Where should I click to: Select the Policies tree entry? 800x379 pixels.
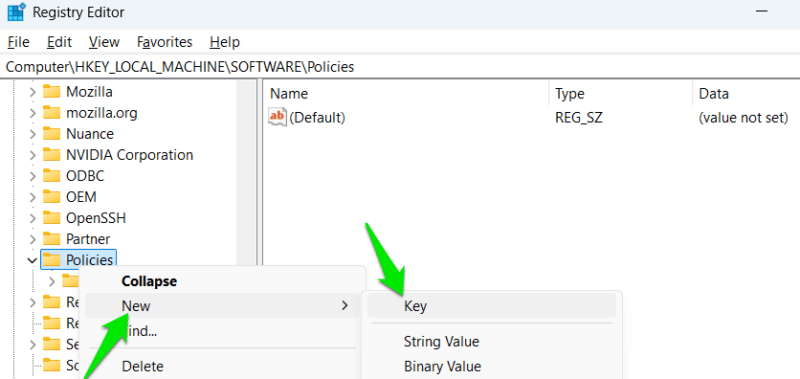coord(89,260)
